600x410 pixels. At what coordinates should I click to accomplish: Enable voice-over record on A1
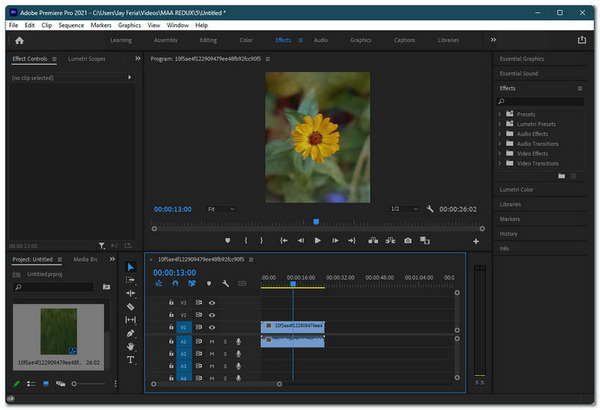pos(238,341)
